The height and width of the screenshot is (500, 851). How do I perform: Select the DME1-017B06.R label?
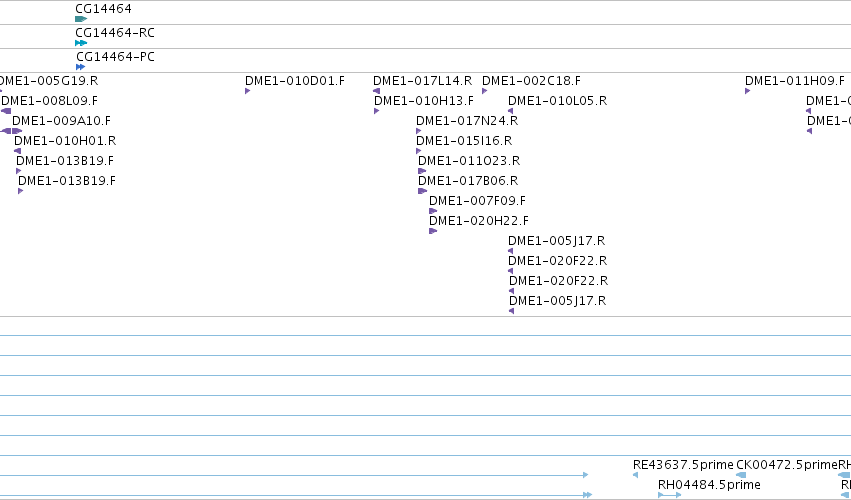(468, 181)
